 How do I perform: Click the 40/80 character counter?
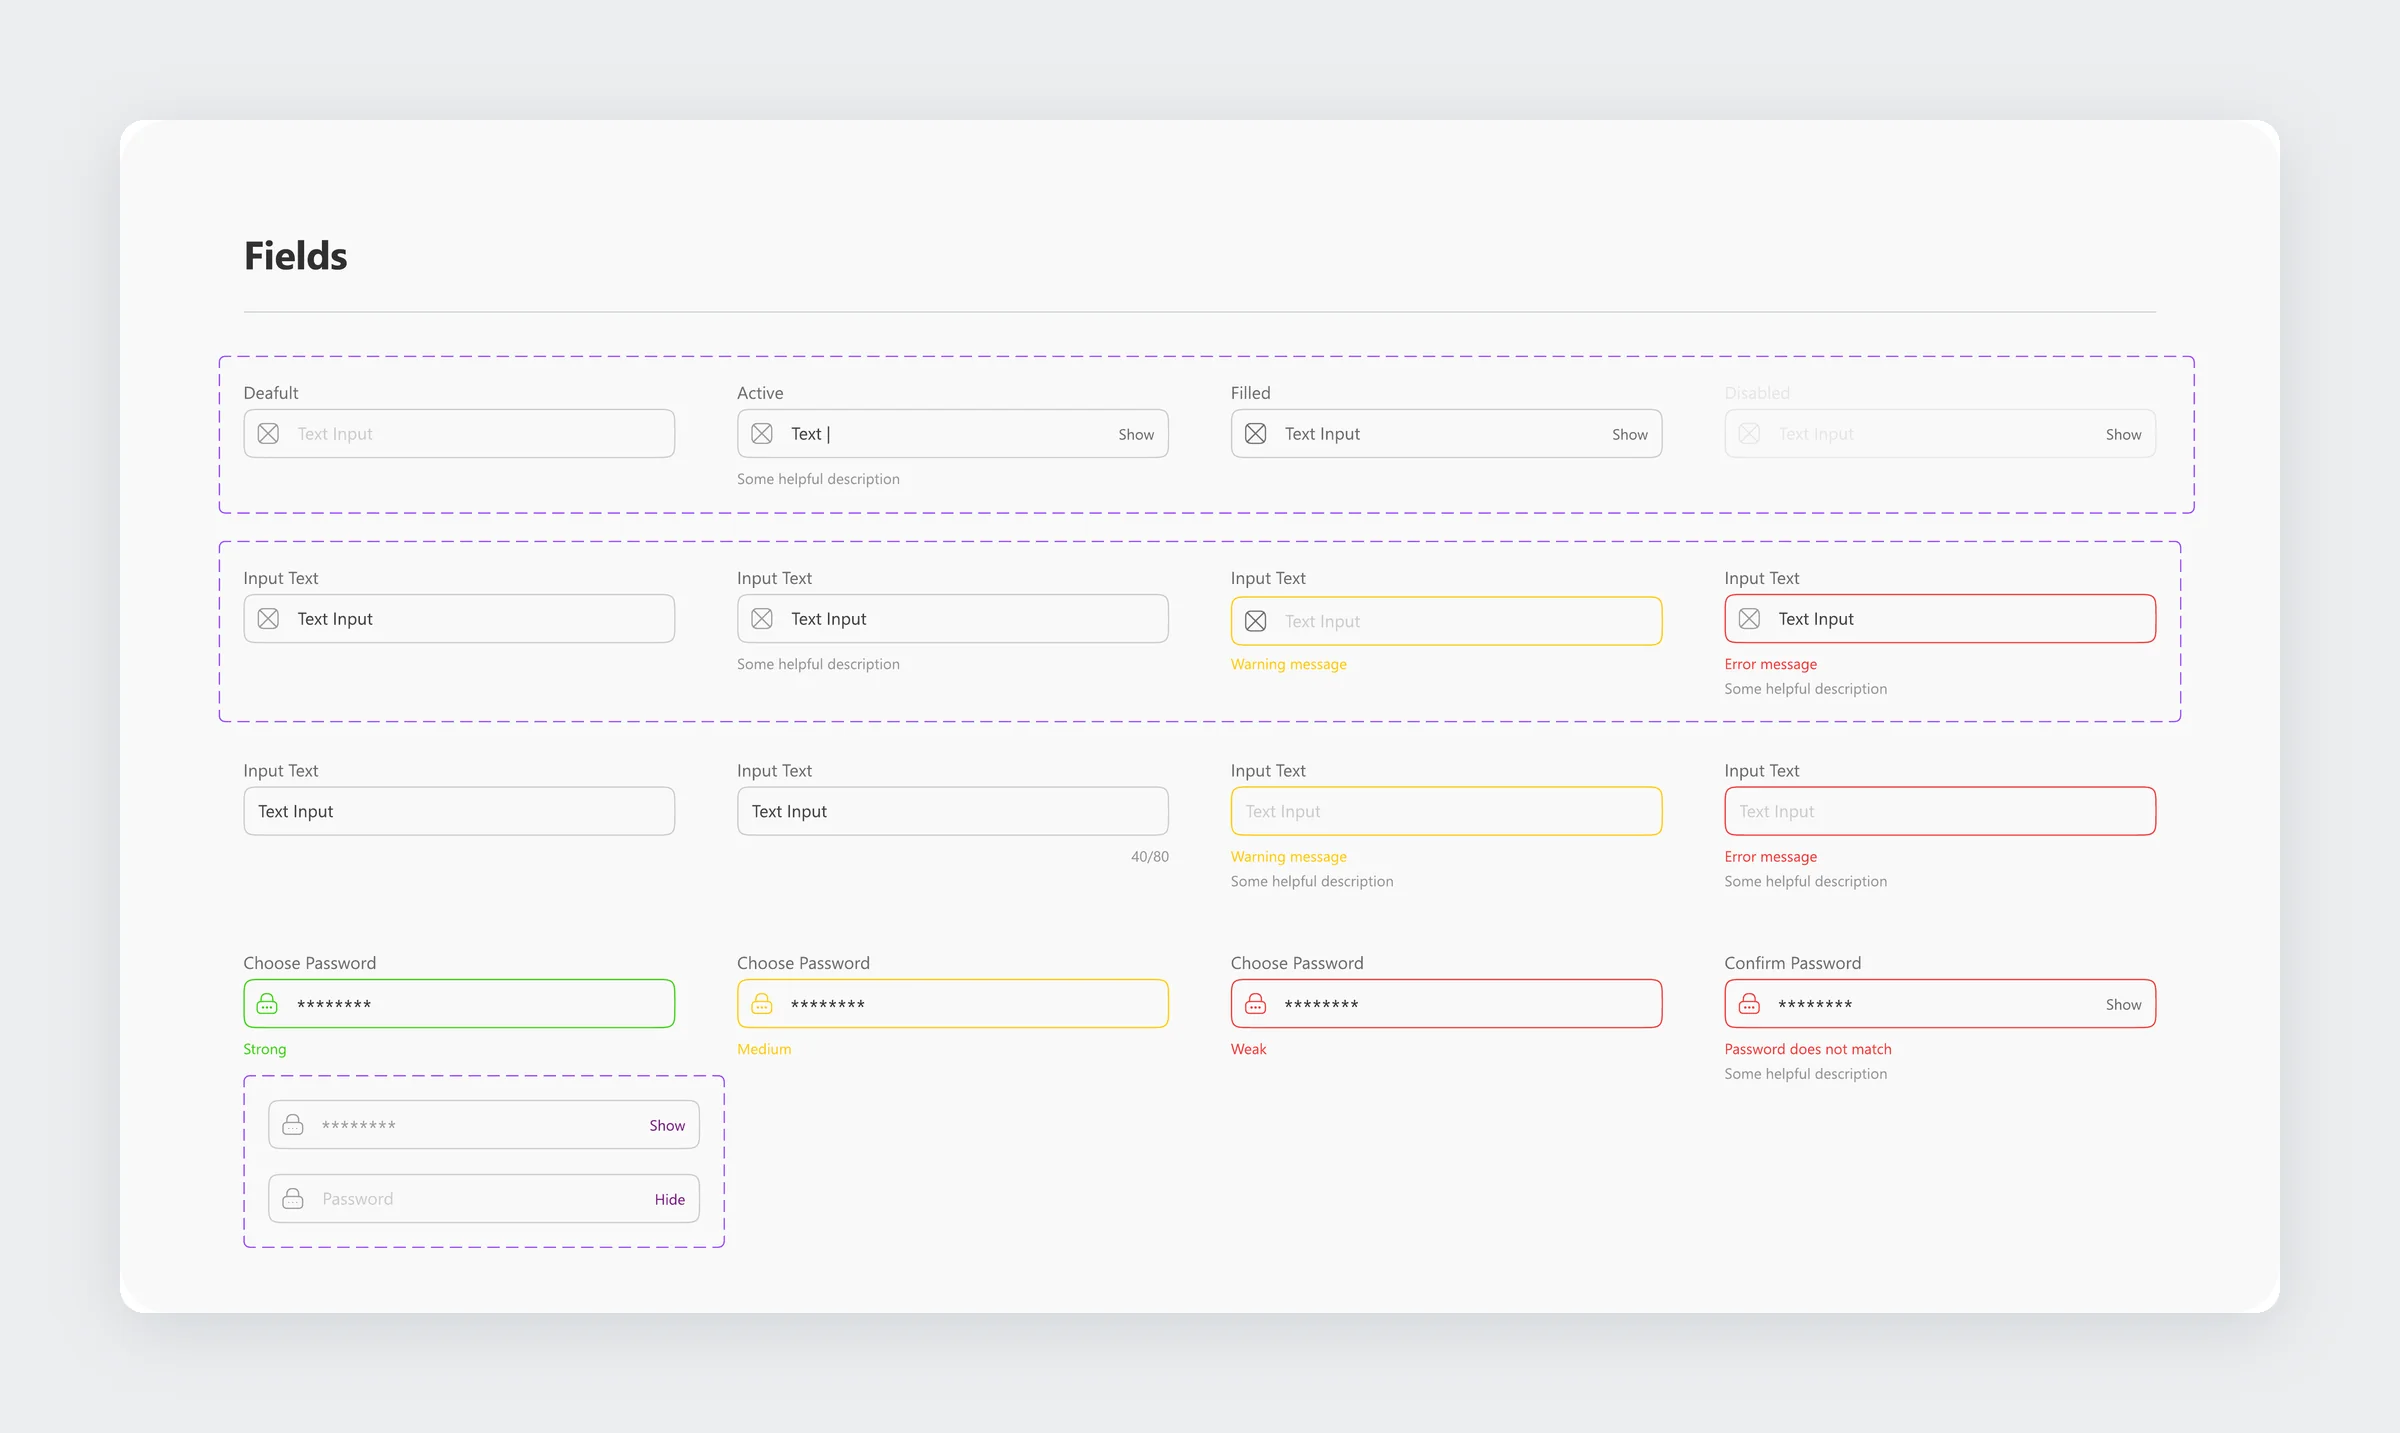[1150, 857]
